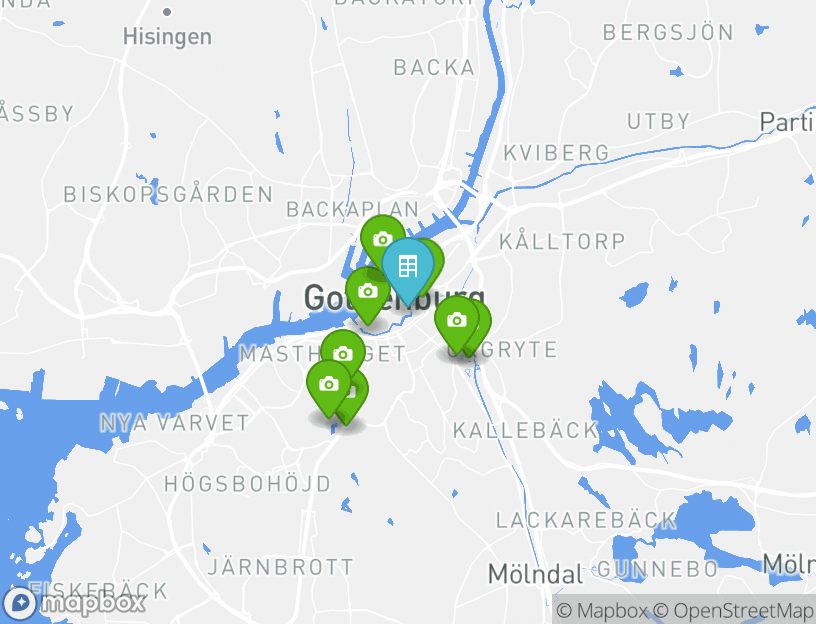Click the NYA VARVET label
The width and height of the screenshot is (816, 624).
(175, 423)
